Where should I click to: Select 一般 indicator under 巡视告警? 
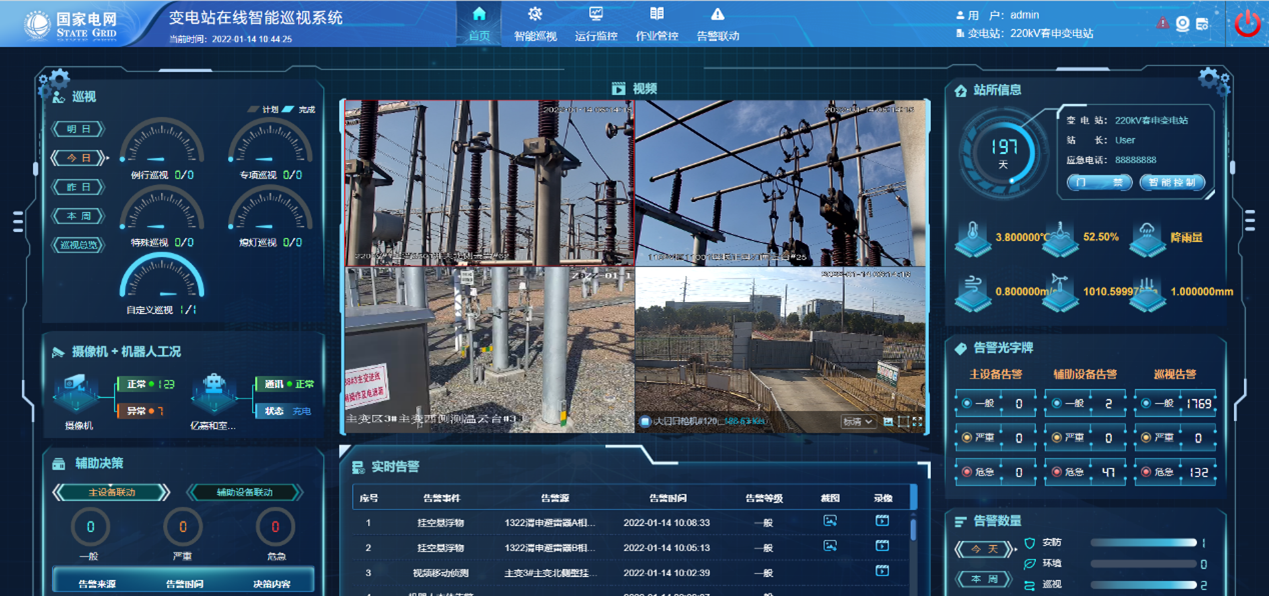click(1147, 403)
